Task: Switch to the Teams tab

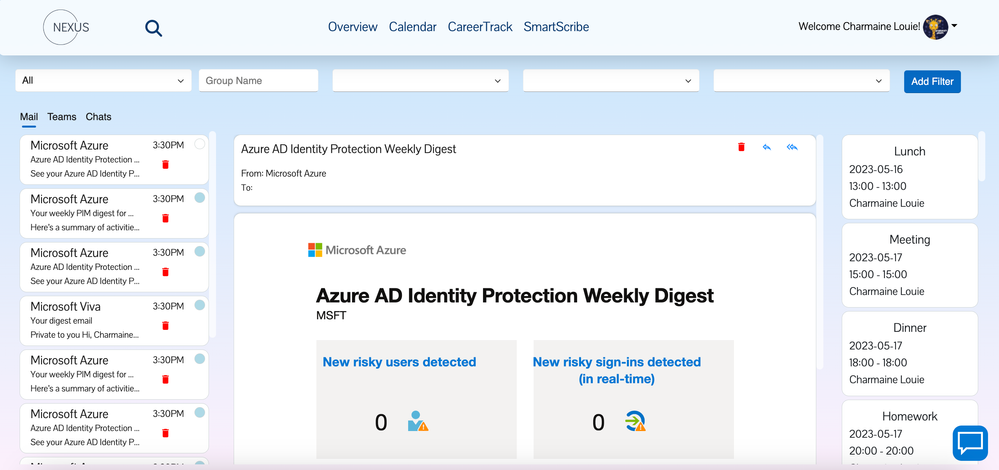Action: pyautogui.click(x=62, y=117)
